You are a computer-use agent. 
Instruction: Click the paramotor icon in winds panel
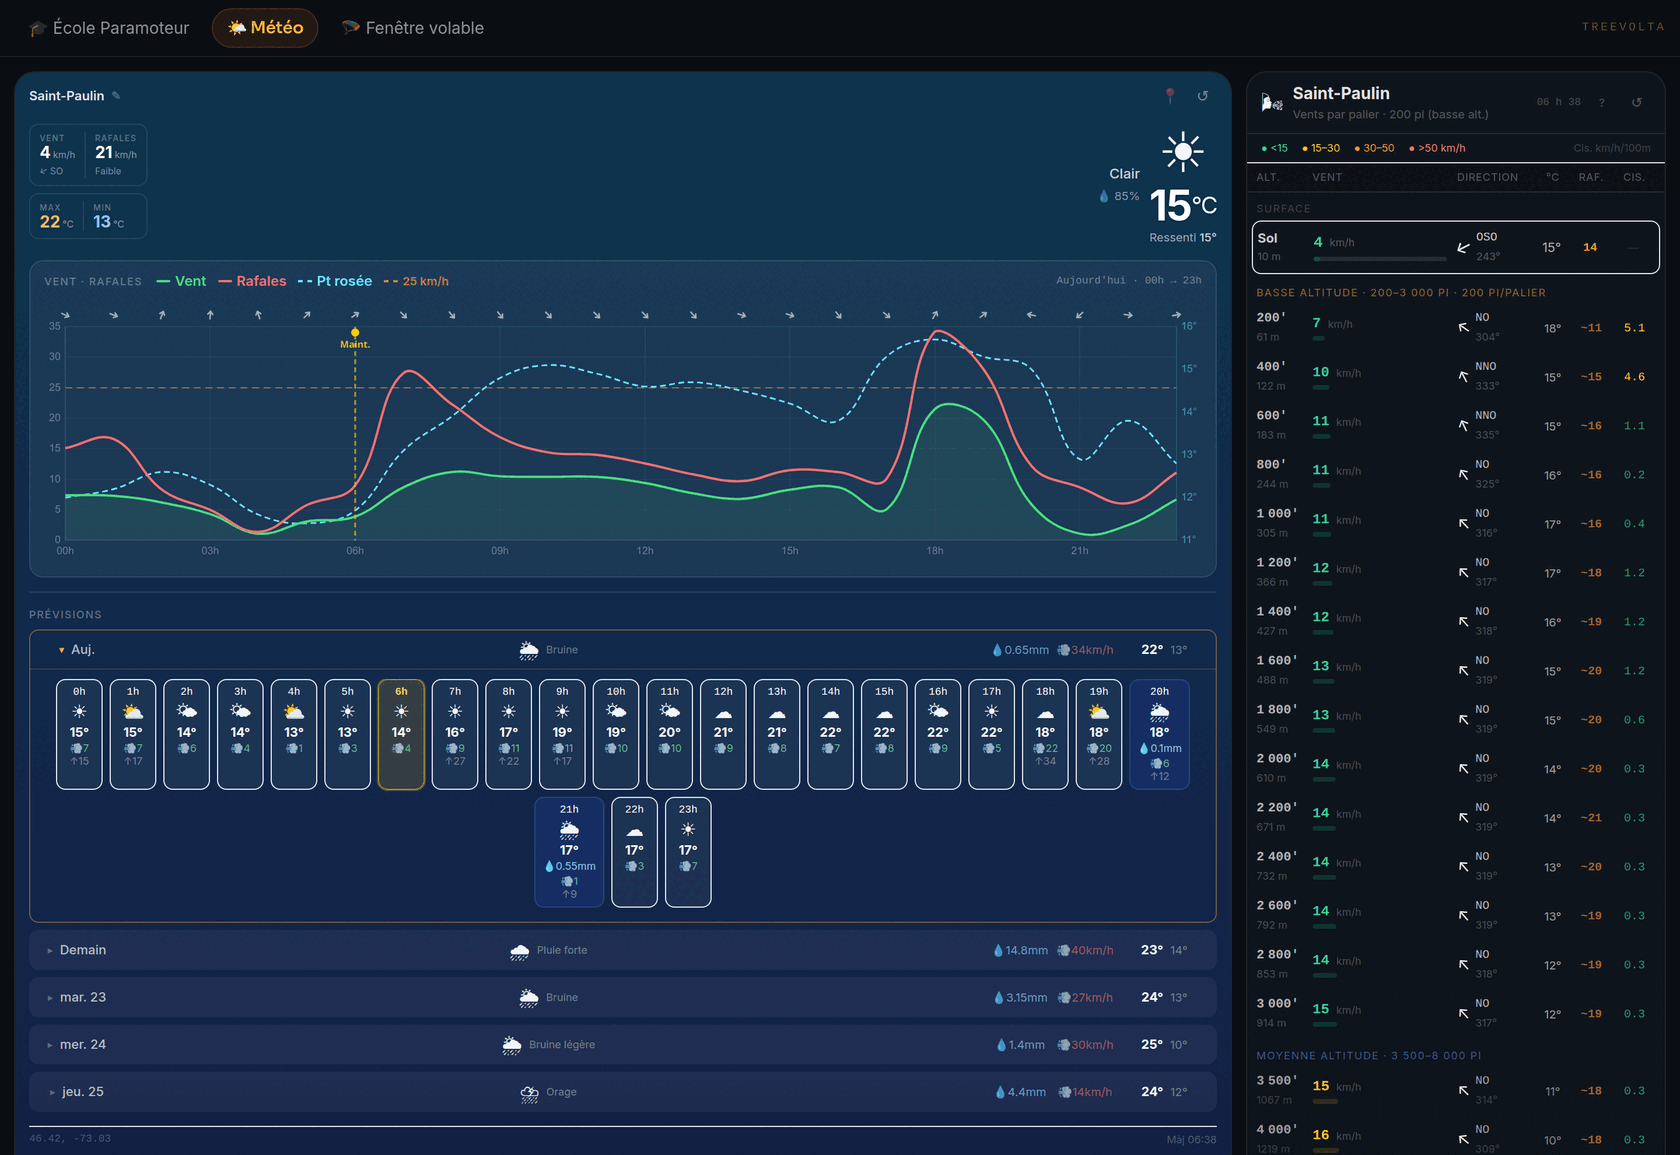coord(1272,102)
